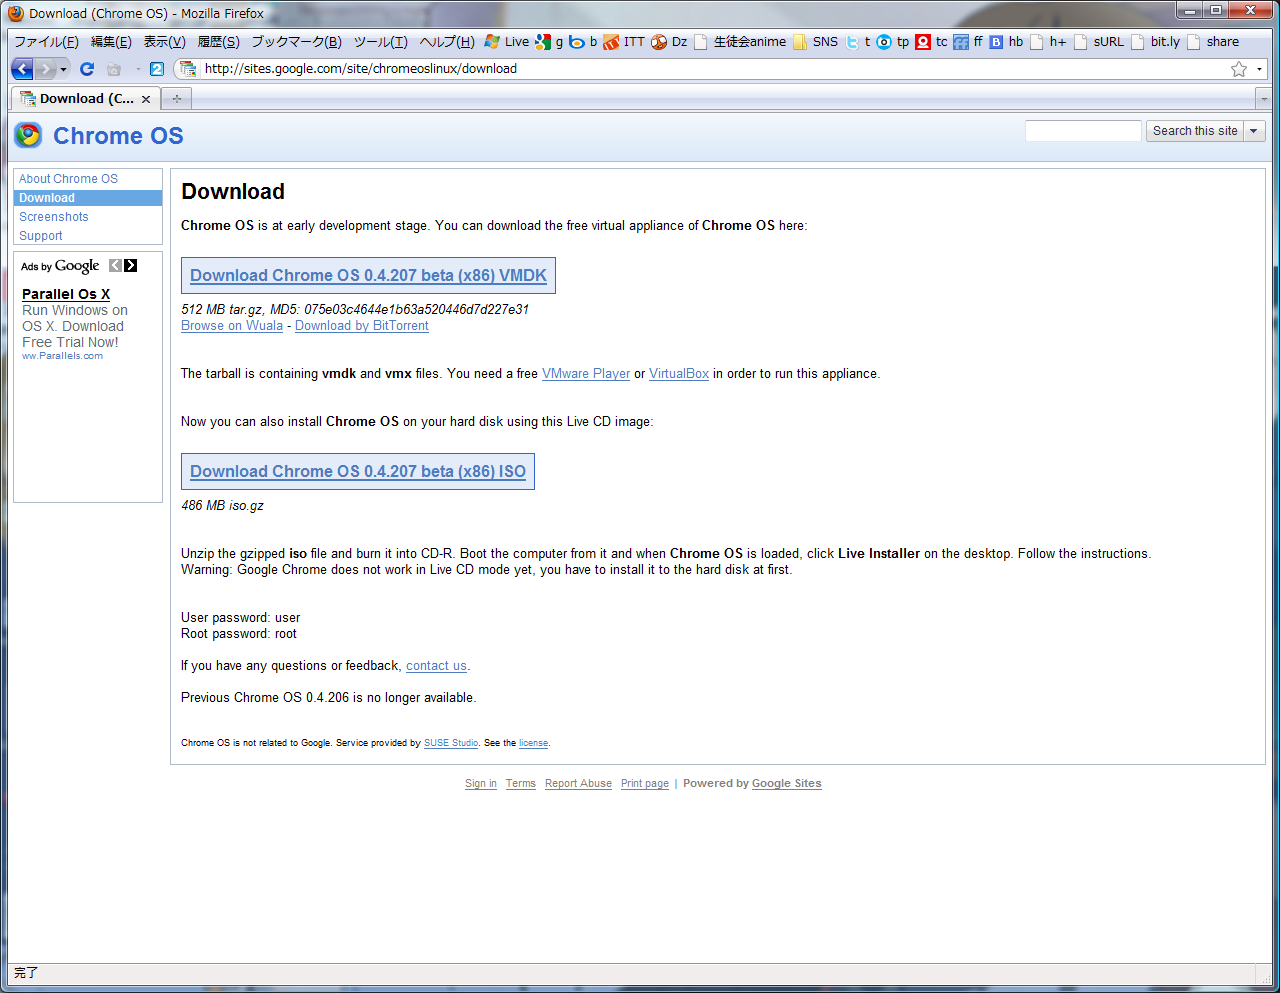Open the sURL bookmark
This screenshot has height=993, width=1280.
[1099, 42]
